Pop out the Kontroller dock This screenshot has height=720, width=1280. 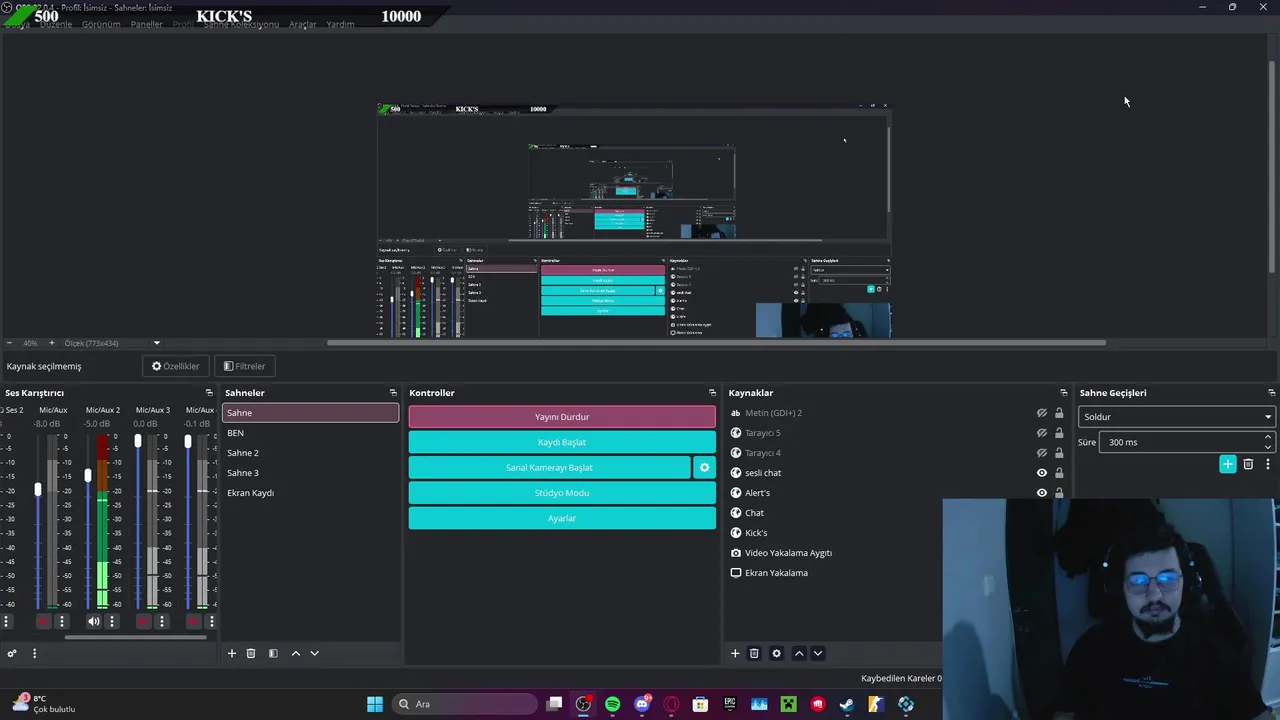[712, 393]
